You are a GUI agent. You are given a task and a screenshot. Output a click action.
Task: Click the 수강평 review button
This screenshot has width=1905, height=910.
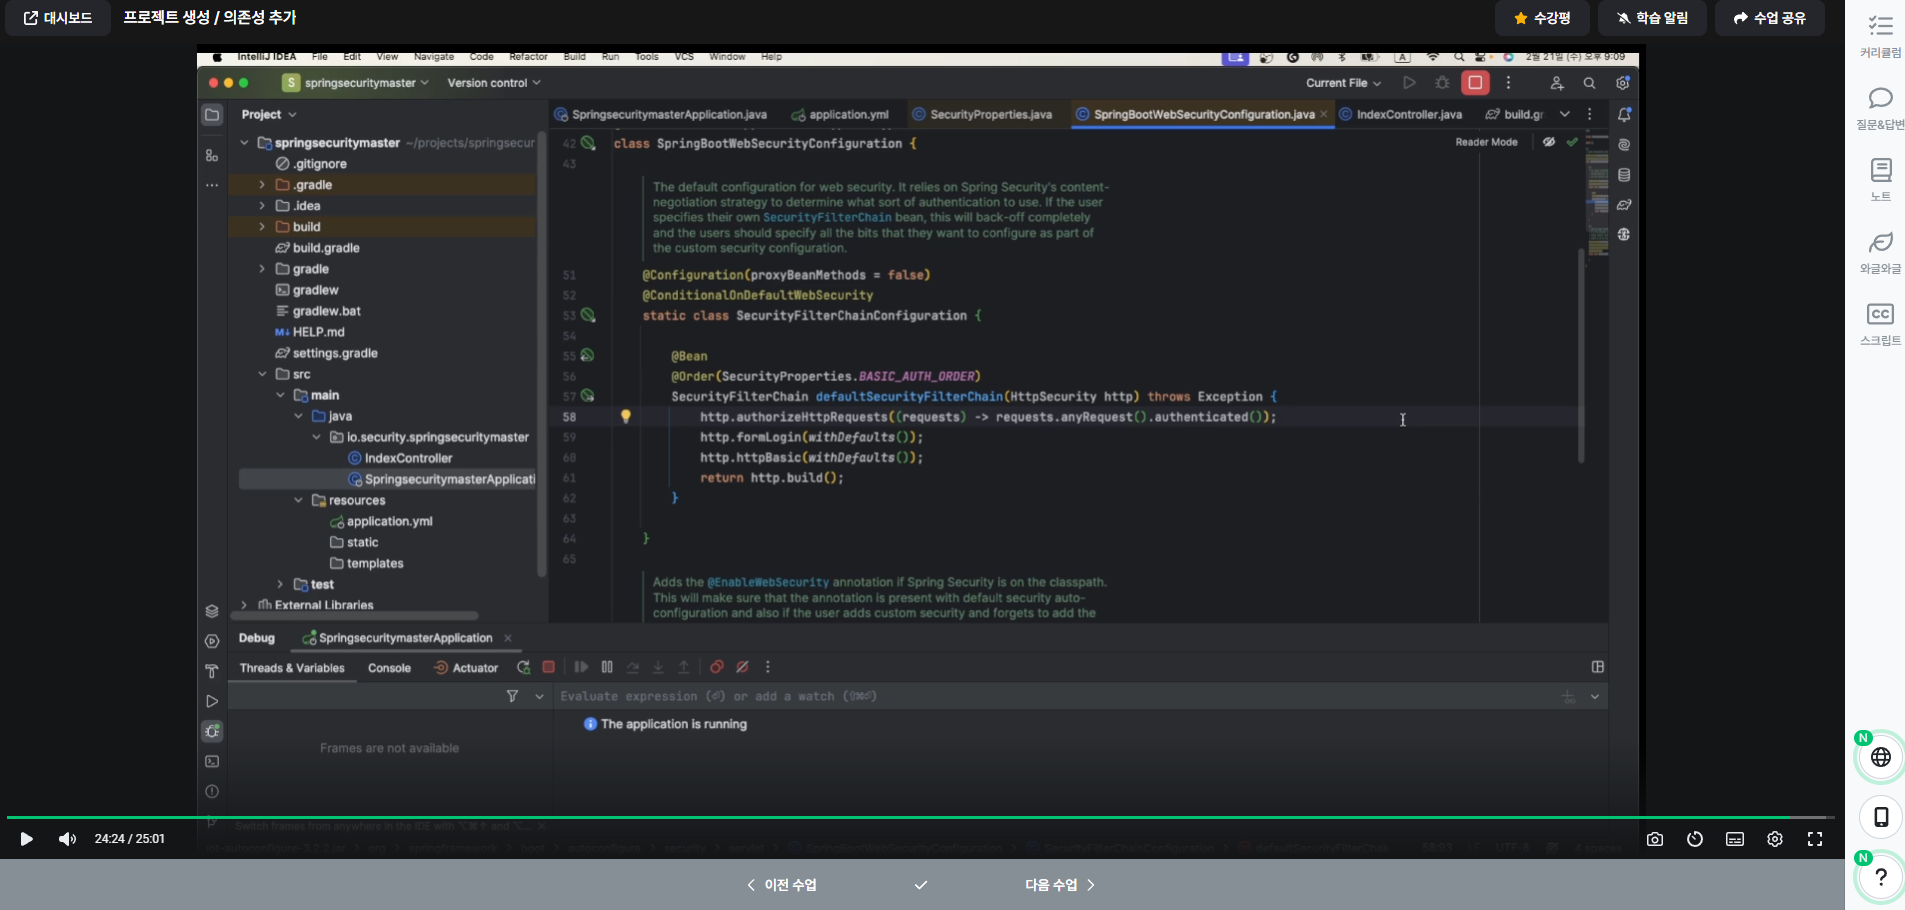point(1542,18)
